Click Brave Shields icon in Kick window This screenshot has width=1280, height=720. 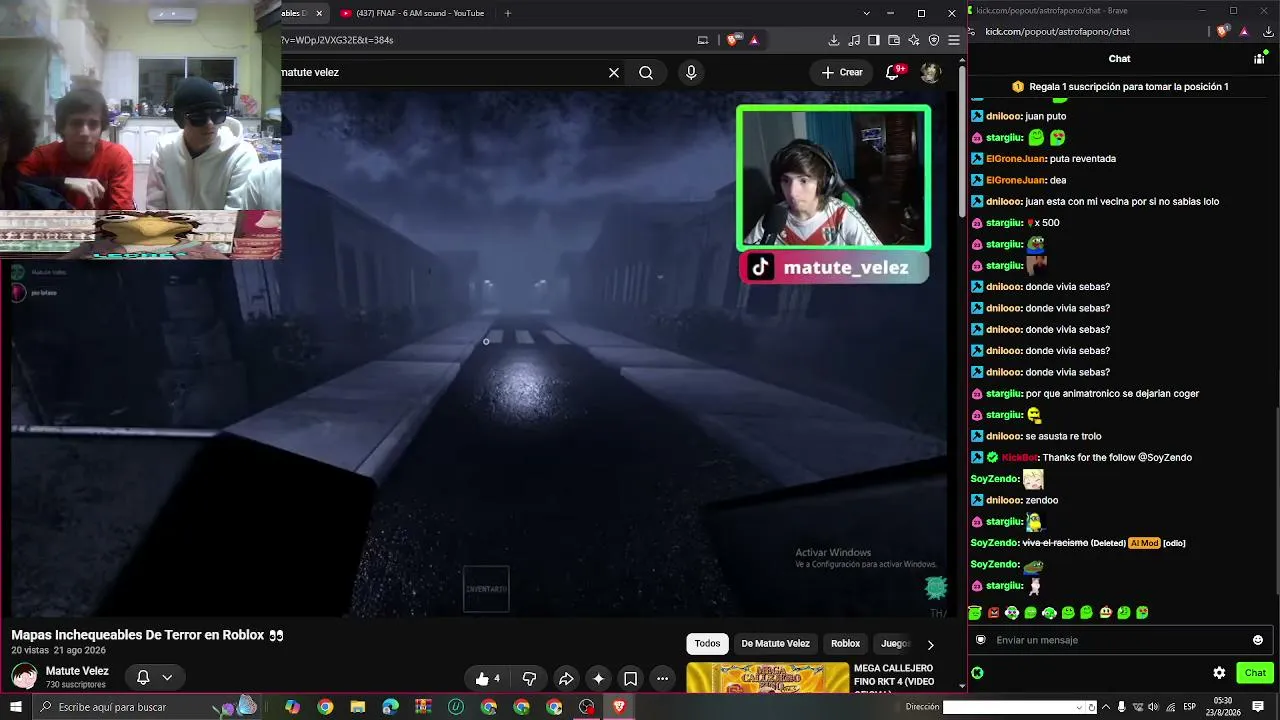click(1222, 31)
